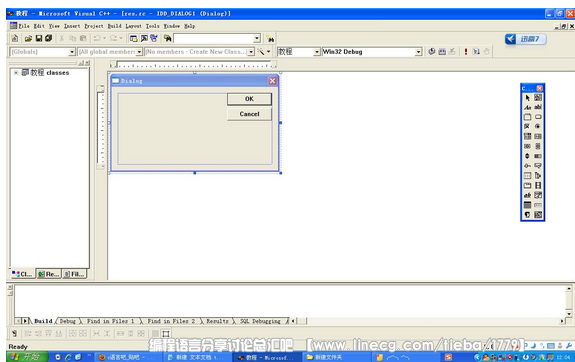Screen dimensions: 575x362
Task: Toggle dialog guides in the bottom toolbar
Action: (x=166, y=333)
